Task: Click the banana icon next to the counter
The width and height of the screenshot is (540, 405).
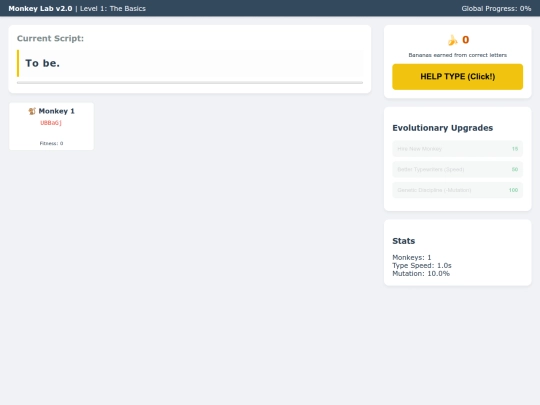Action: [452, 40]
